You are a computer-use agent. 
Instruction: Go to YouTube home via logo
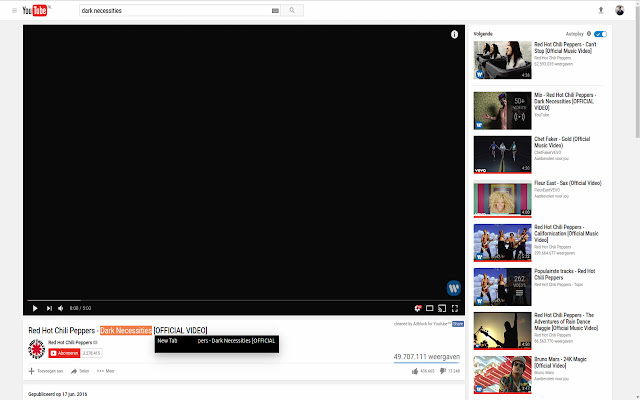click(x=36, y=11)
